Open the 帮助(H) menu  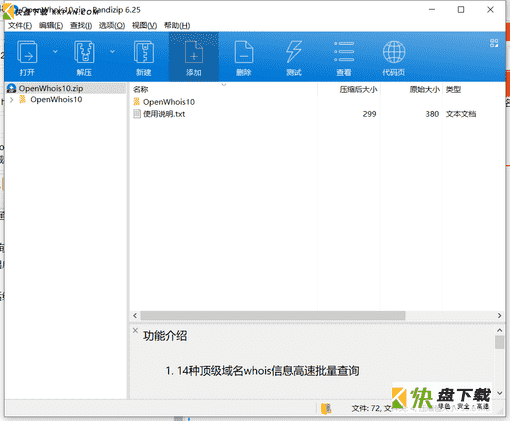[x=177, y=26]
